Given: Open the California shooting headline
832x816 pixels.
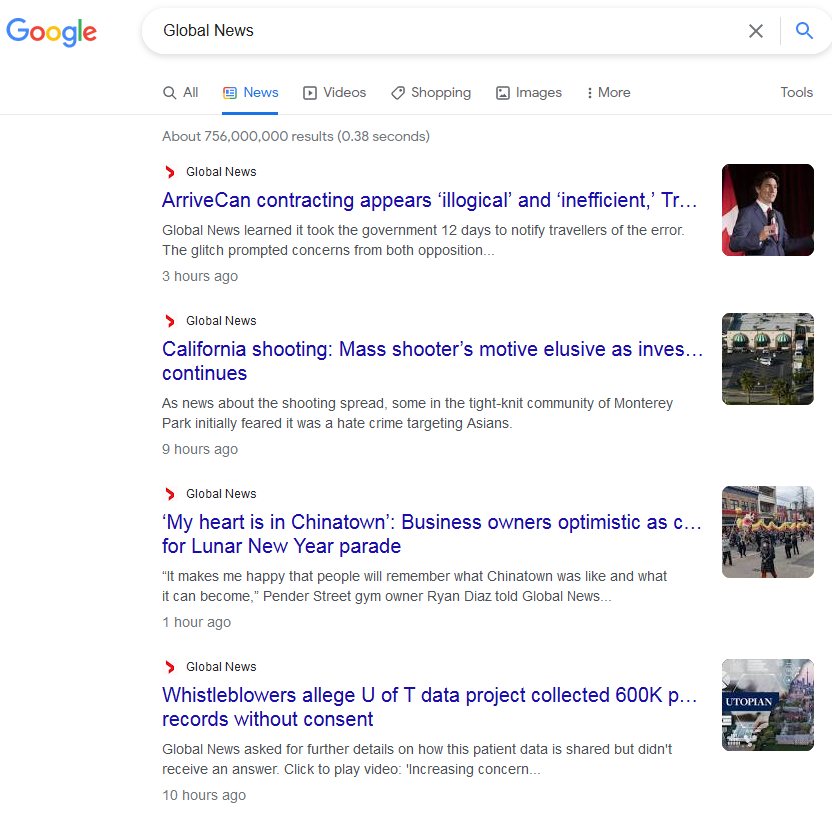Looking at the screenshot, I should click(432, 361).
